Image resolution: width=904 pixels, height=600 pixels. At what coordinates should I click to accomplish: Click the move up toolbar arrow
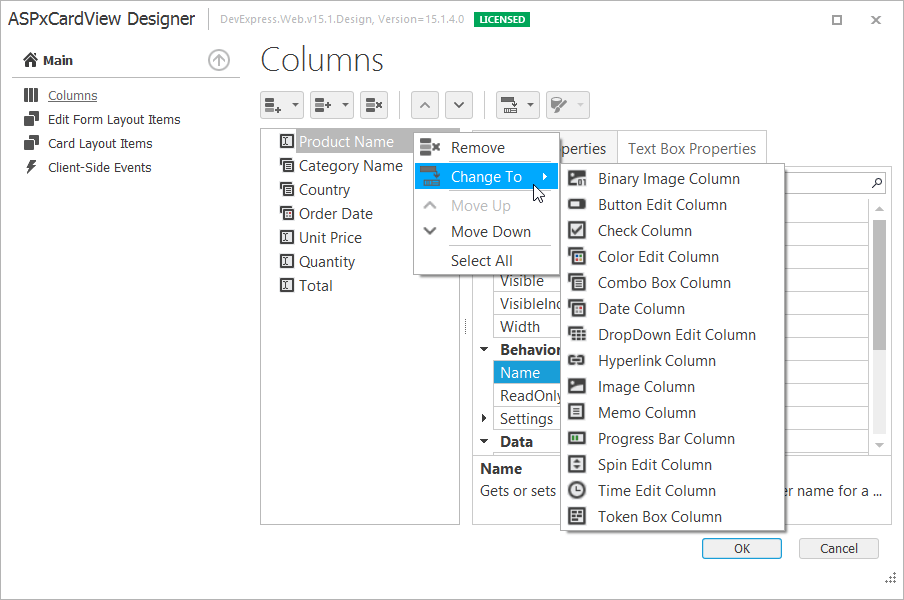[424, 105]
